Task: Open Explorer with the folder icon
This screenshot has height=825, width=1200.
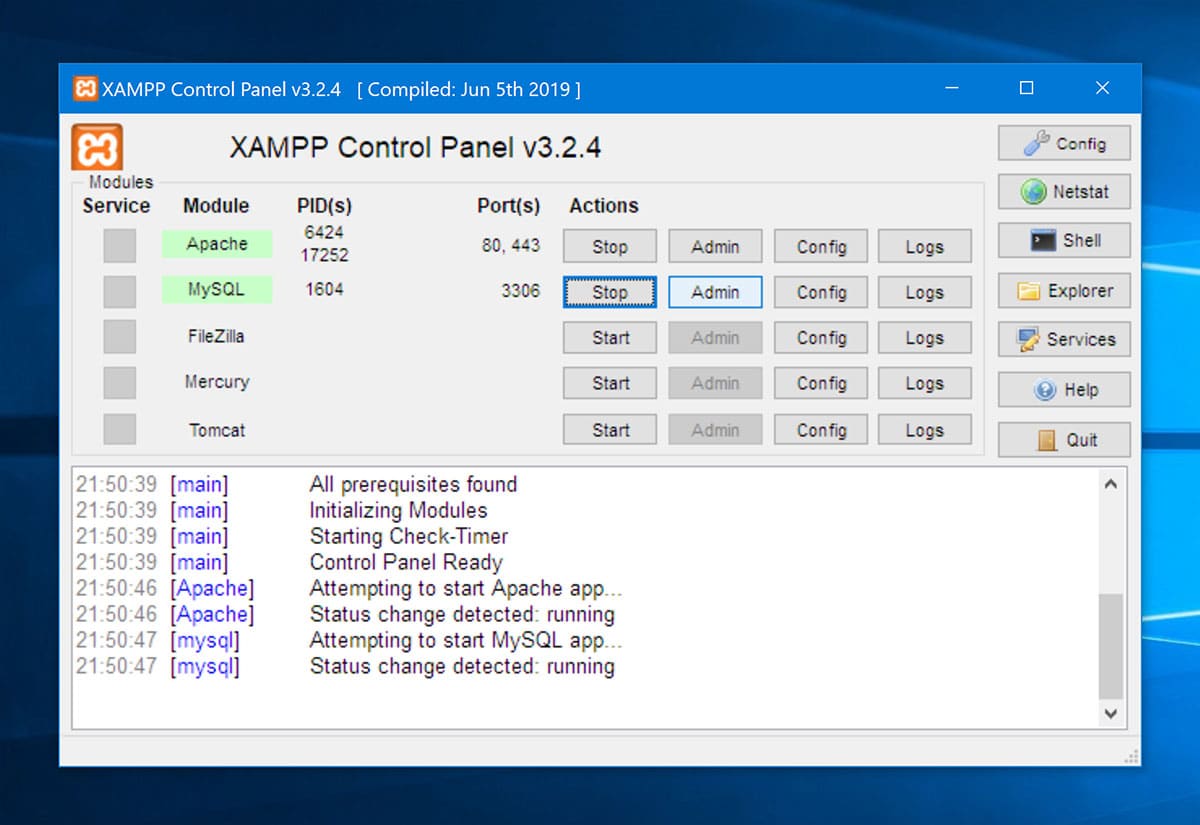Action: [1064, 290]
